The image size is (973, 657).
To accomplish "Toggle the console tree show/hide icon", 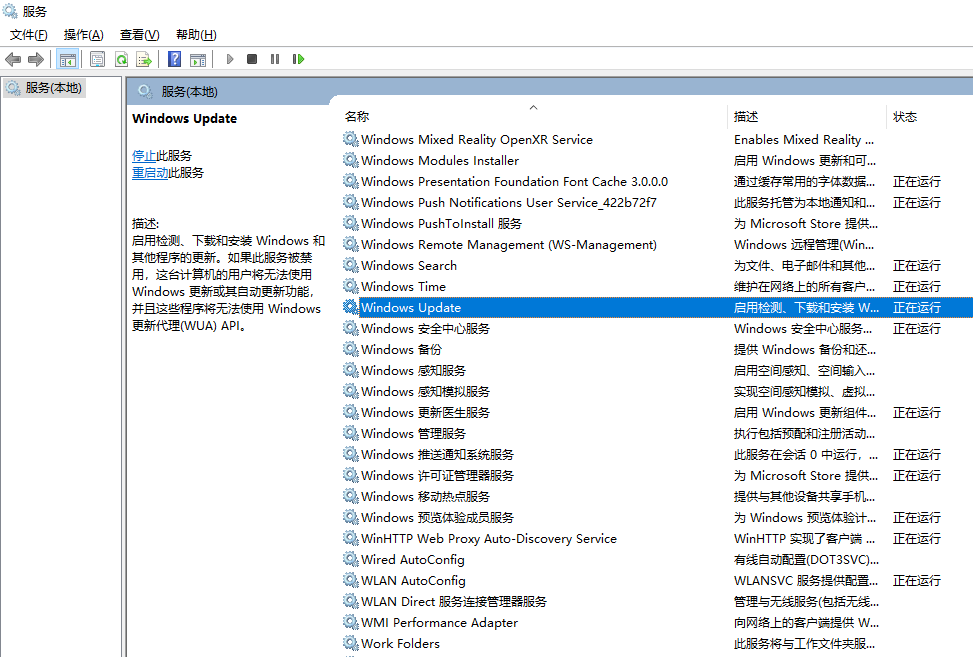I will click(67, 60).
